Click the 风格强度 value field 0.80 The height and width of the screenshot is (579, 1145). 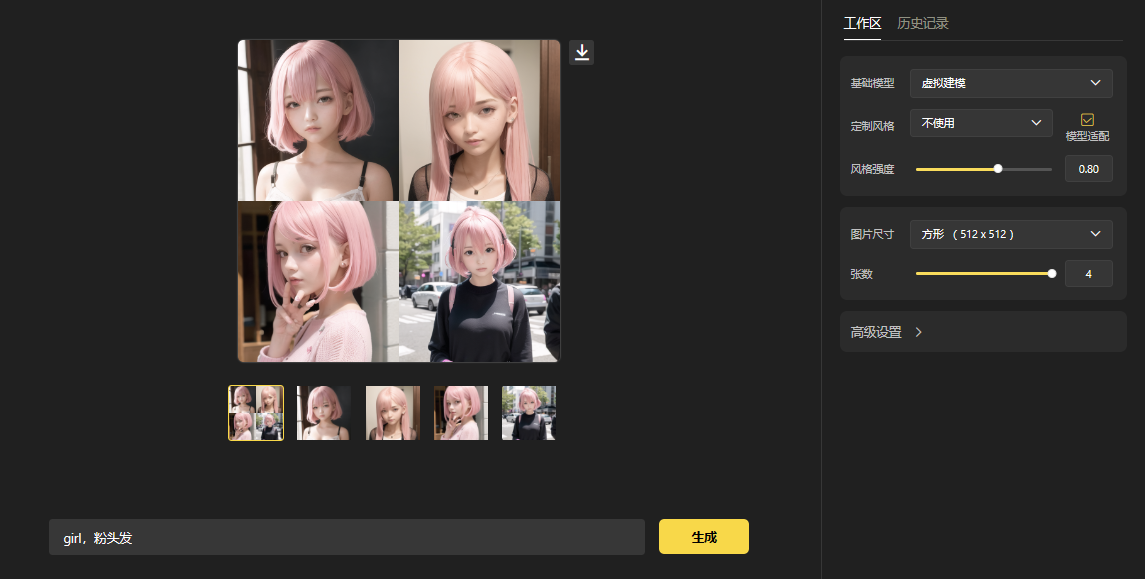click(x=1088, y=169)
